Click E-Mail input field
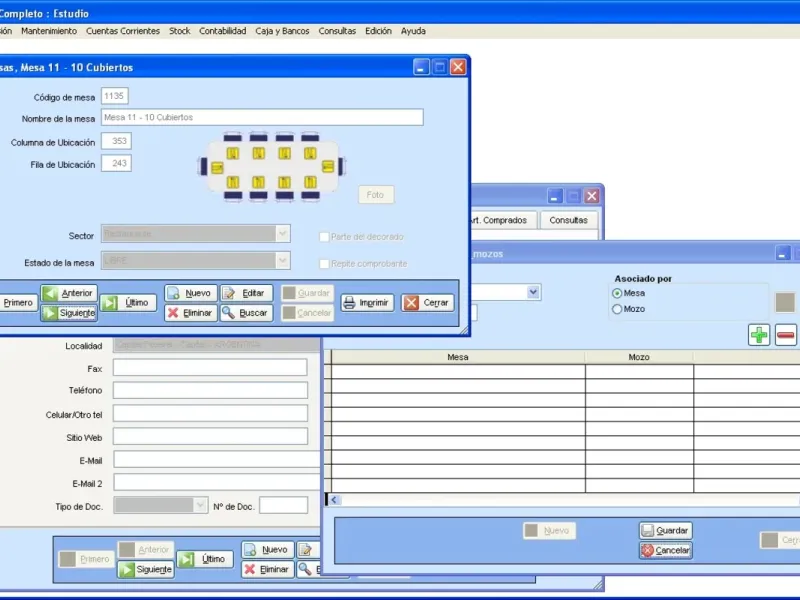Image resolution: width=800 pixels, height=600 pixels. (217, 459)
